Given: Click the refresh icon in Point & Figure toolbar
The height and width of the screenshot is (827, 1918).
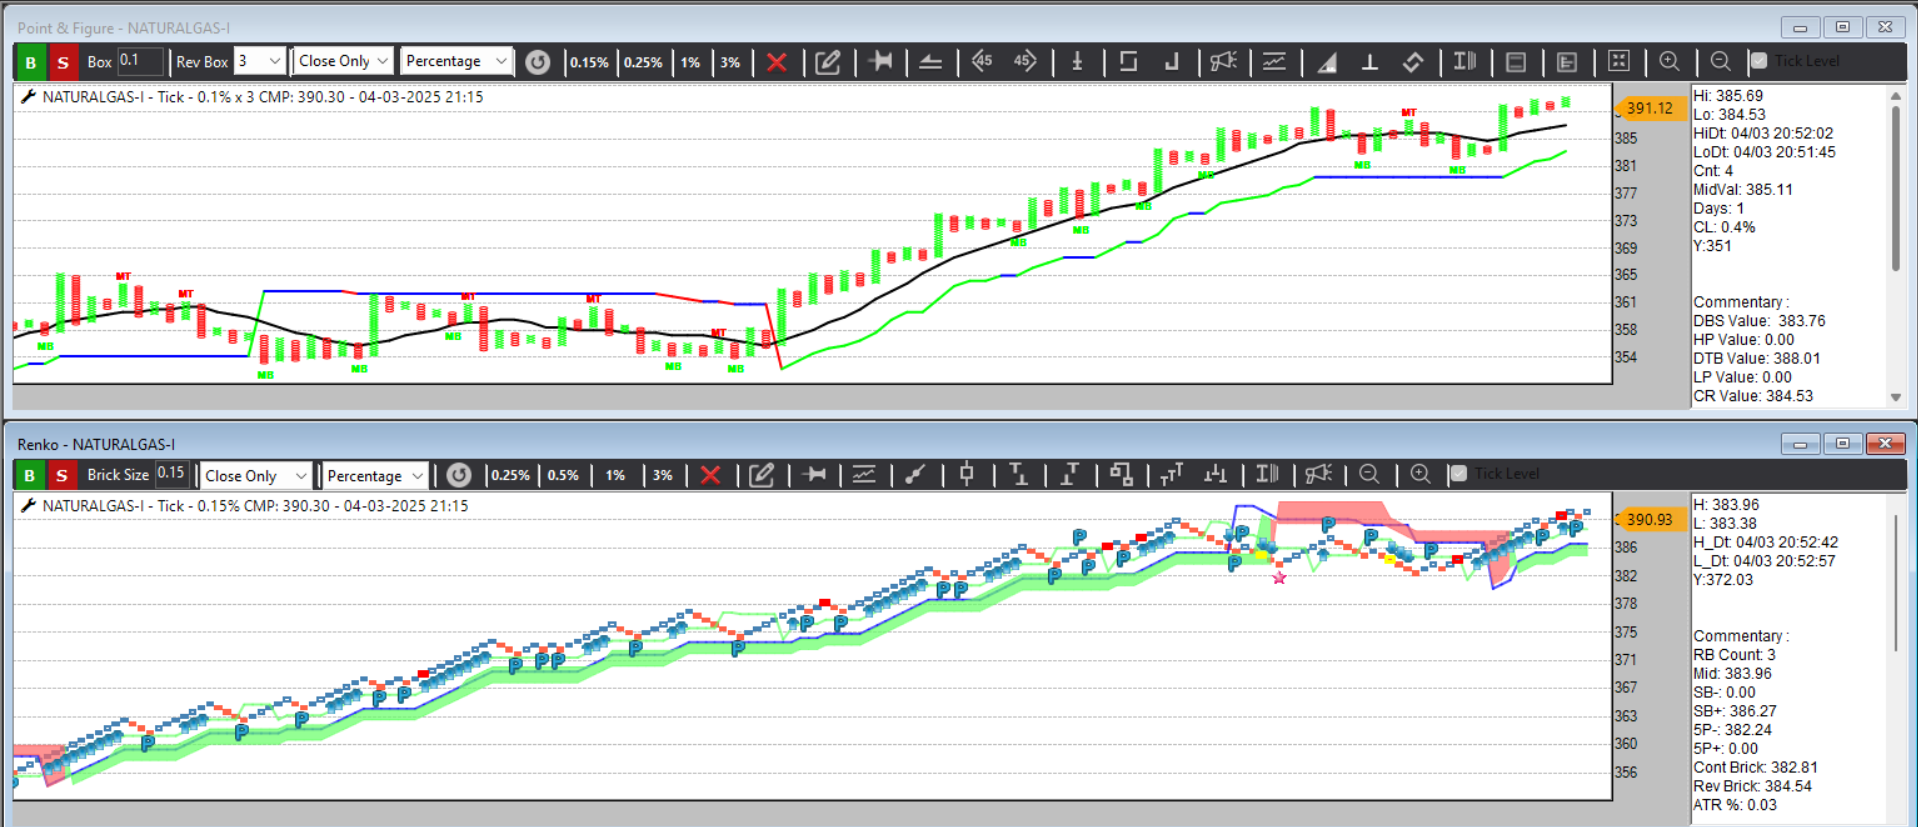Looking at the screenshot, I should point(538,62).
